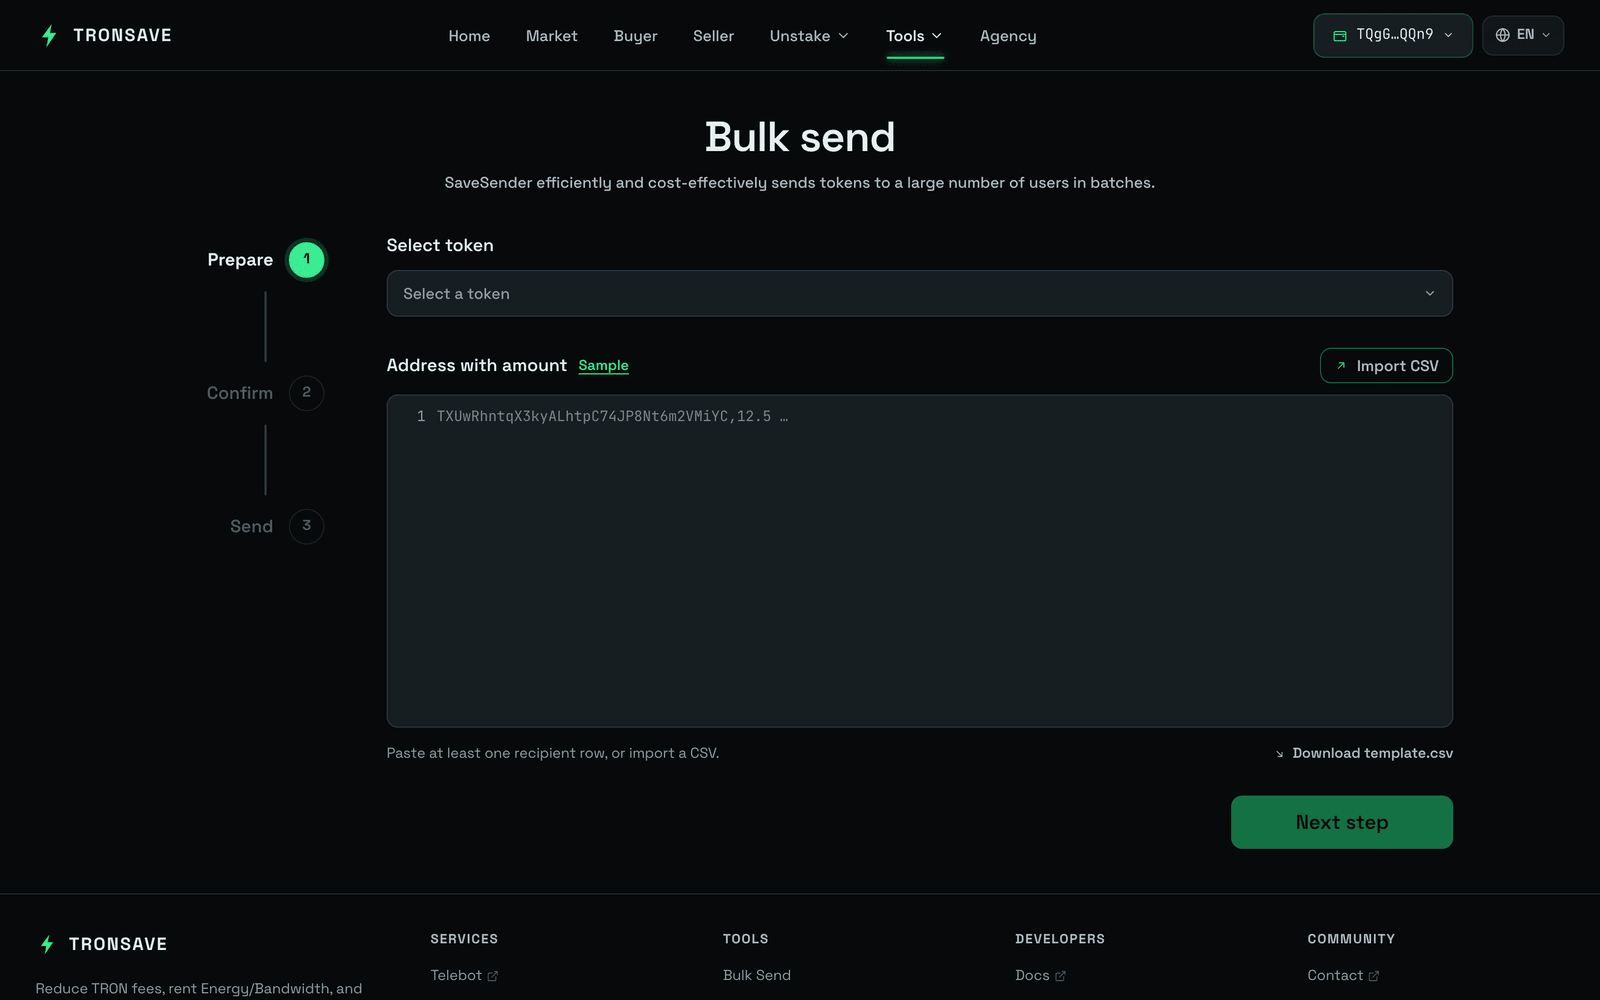Click the TRONSAVE lightning bolt logo in header
This screenshot has height=1000, width=1600.
pos(49,36)
